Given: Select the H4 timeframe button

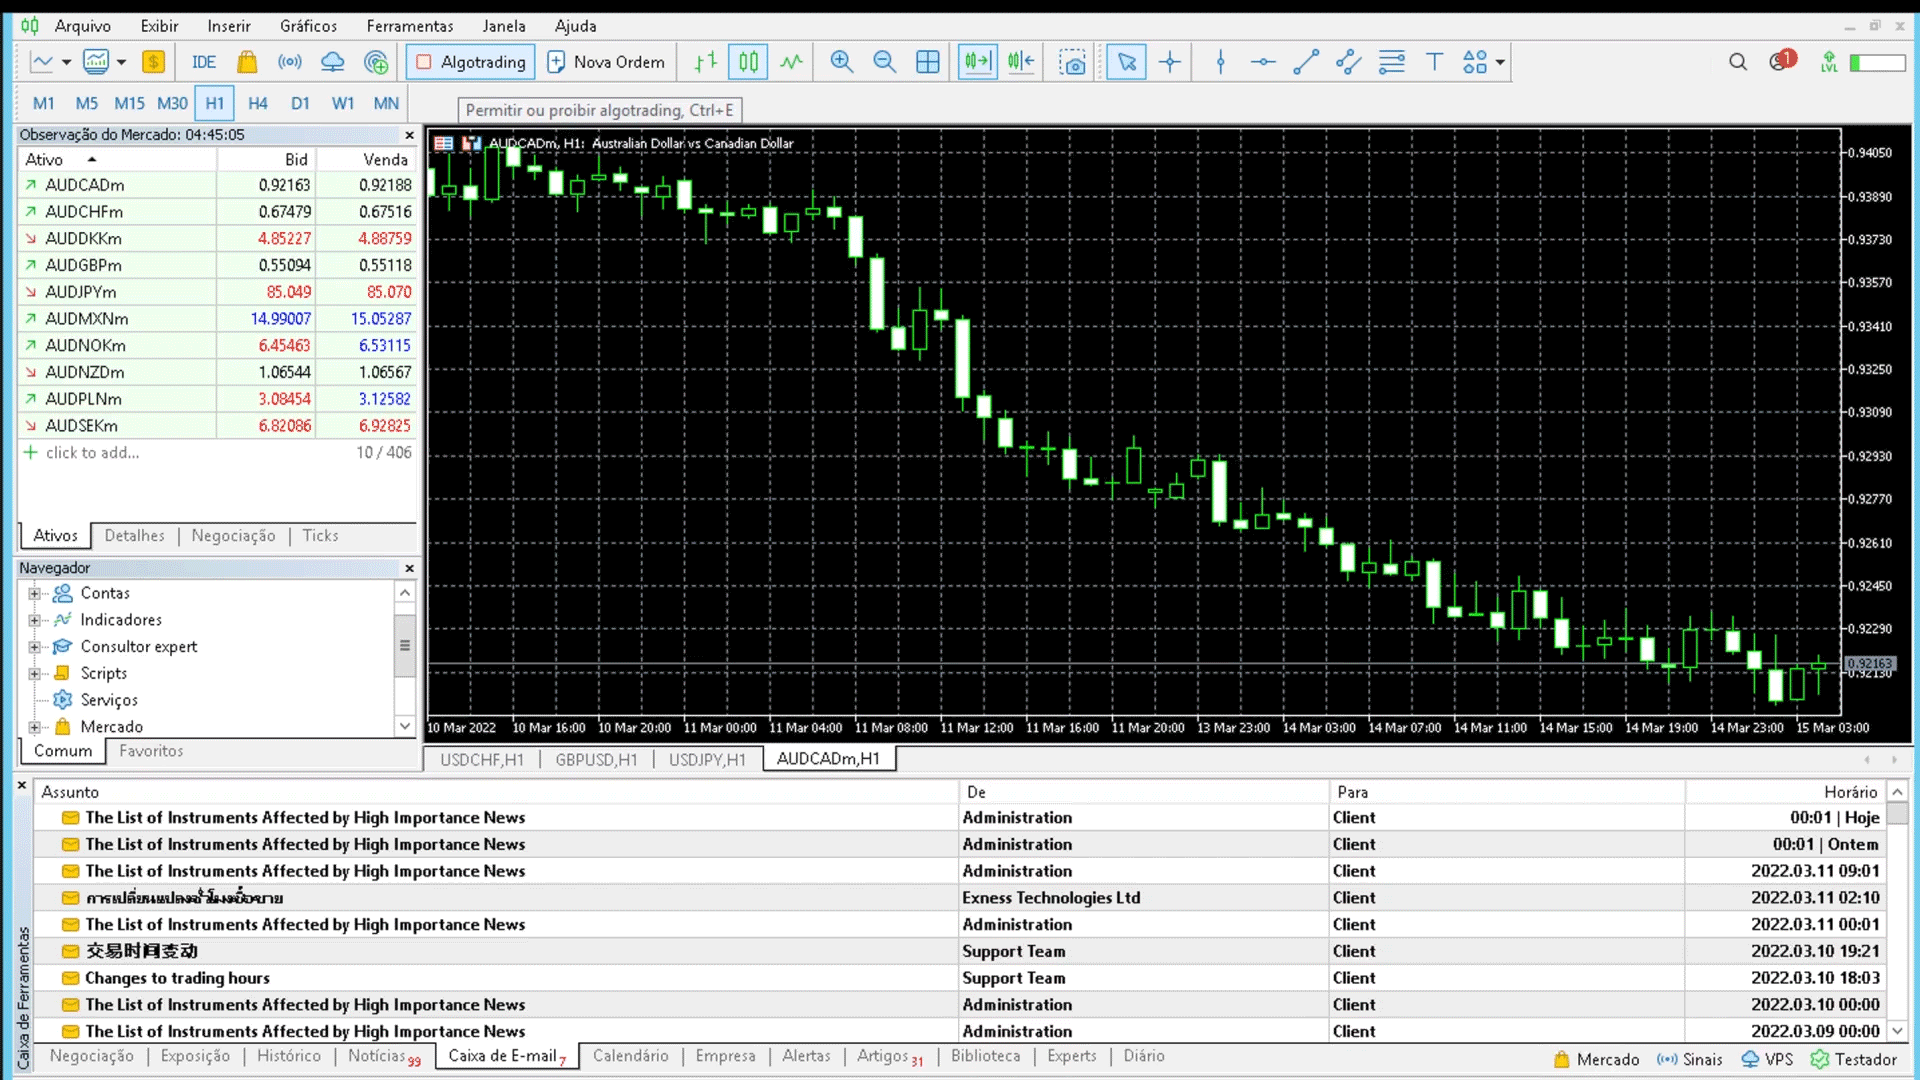Looking at the screenshot, I should [257, 103].
